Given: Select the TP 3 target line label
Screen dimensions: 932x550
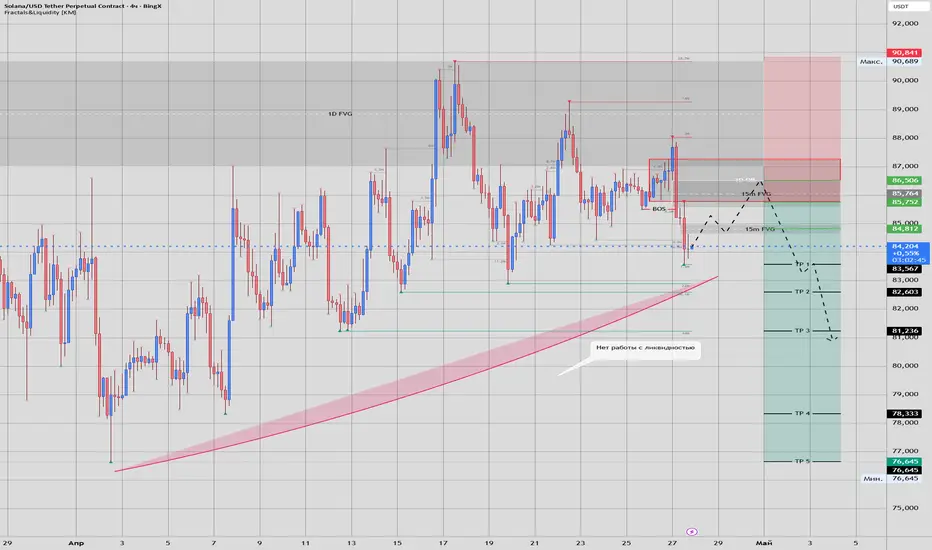Looking at the screenshot, I should (x=802, y=331).
